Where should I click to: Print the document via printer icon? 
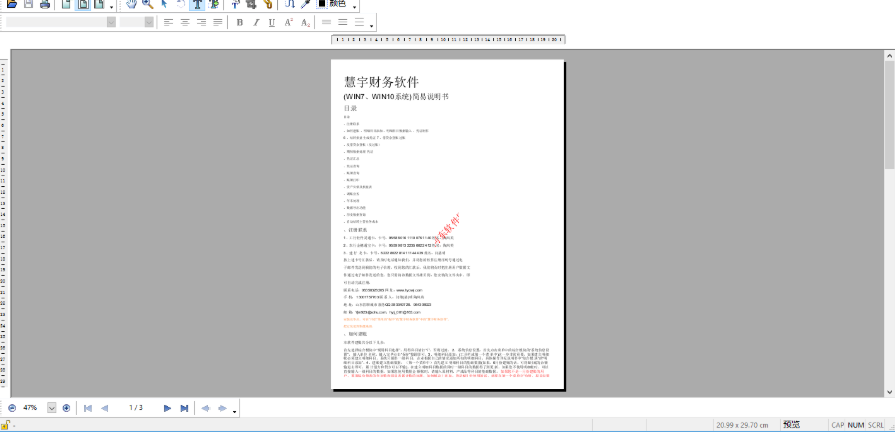pyautogui.click(x=45, y=4)
